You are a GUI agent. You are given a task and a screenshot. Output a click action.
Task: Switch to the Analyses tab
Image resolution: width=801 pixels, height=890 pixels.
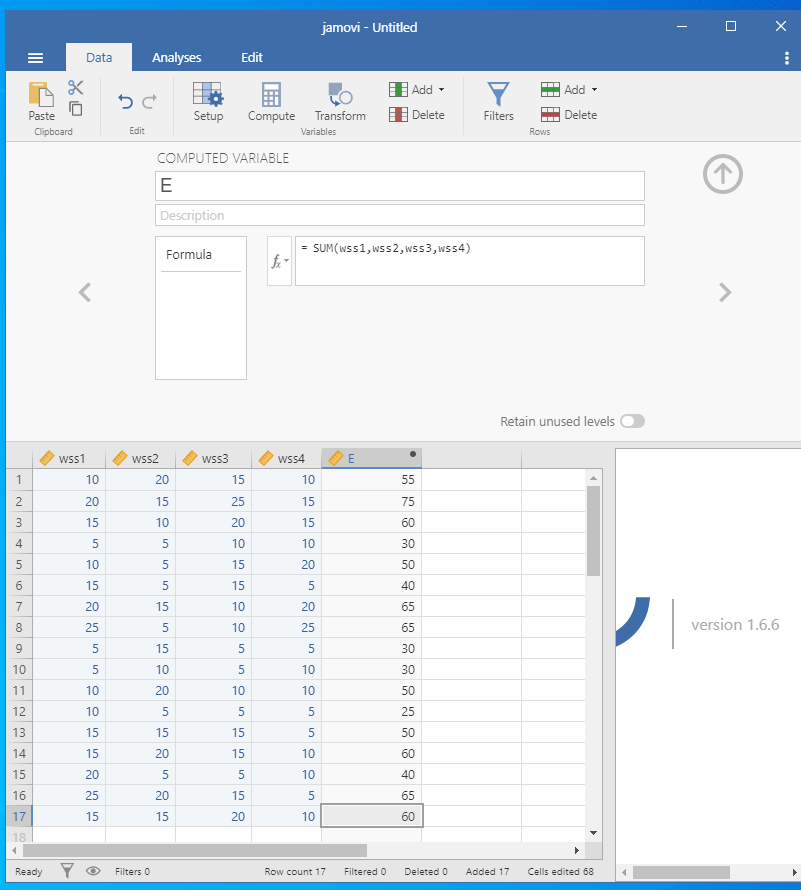(x=176, y=58)
